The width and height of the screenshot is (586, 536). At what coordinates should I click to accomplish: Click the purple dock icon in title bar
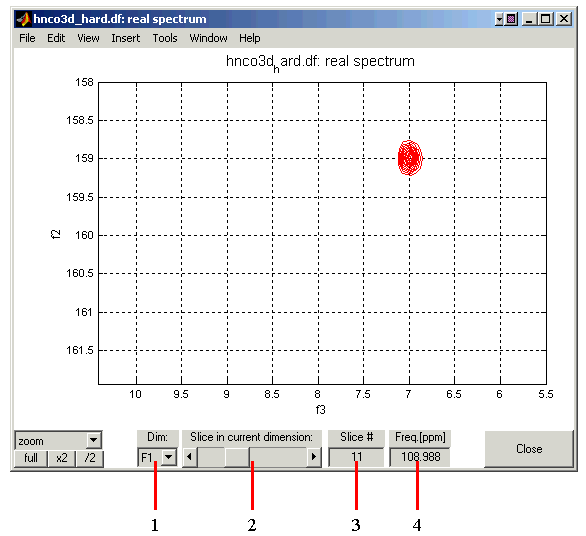click(x=511, y=19)
